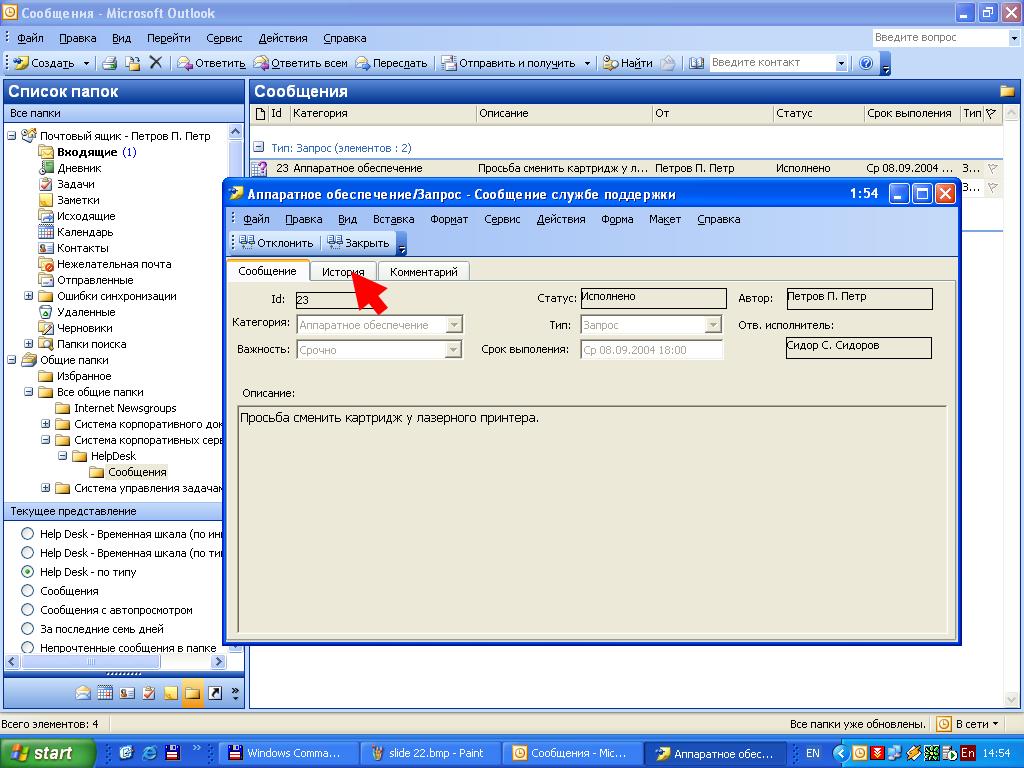Select Help Desk - Временная шкала (по ти view

point(27,552)
